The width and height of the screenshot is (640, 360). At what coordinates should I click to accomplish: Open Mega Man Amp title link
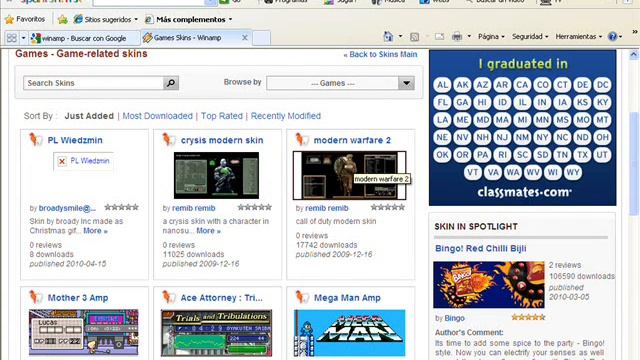(347, 298)
